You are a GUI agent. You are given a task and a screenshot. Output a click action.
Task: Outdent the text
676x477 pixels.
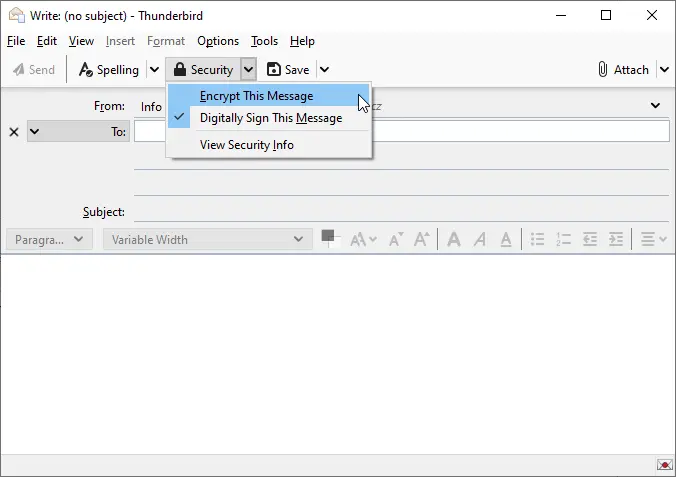[590, 239]
